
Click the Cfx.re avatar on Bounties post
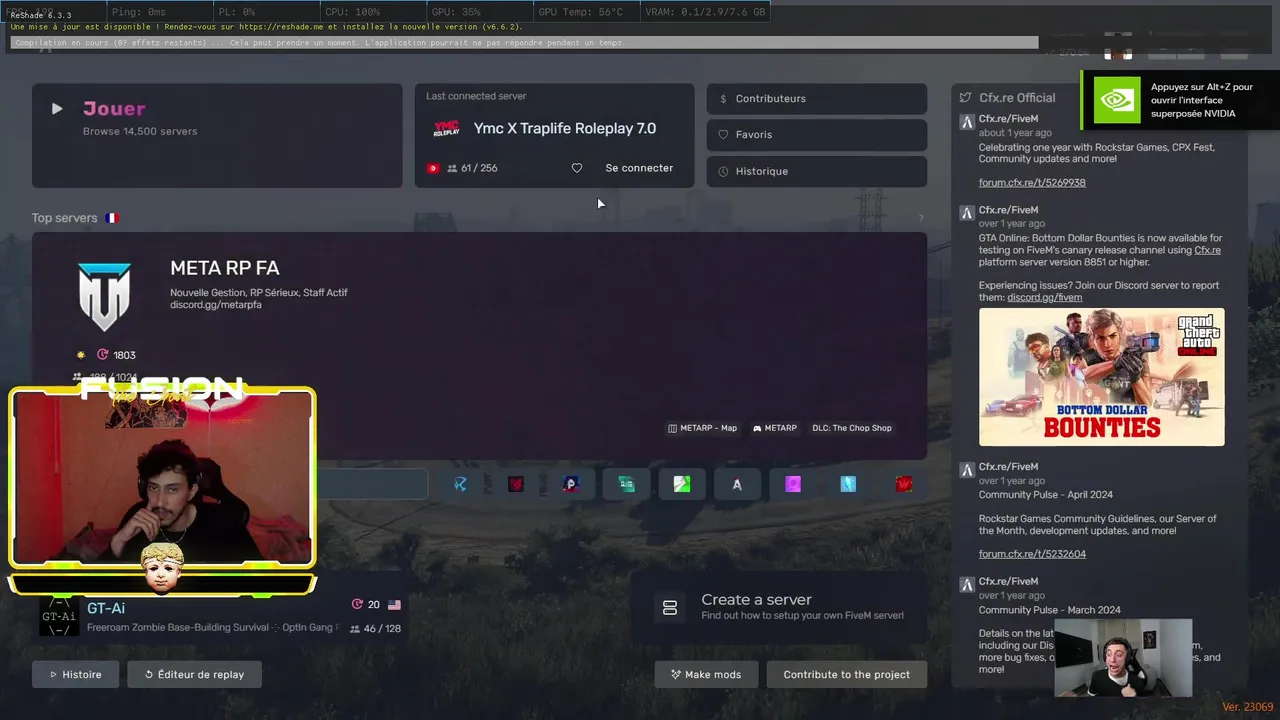(x=967, y=213)
